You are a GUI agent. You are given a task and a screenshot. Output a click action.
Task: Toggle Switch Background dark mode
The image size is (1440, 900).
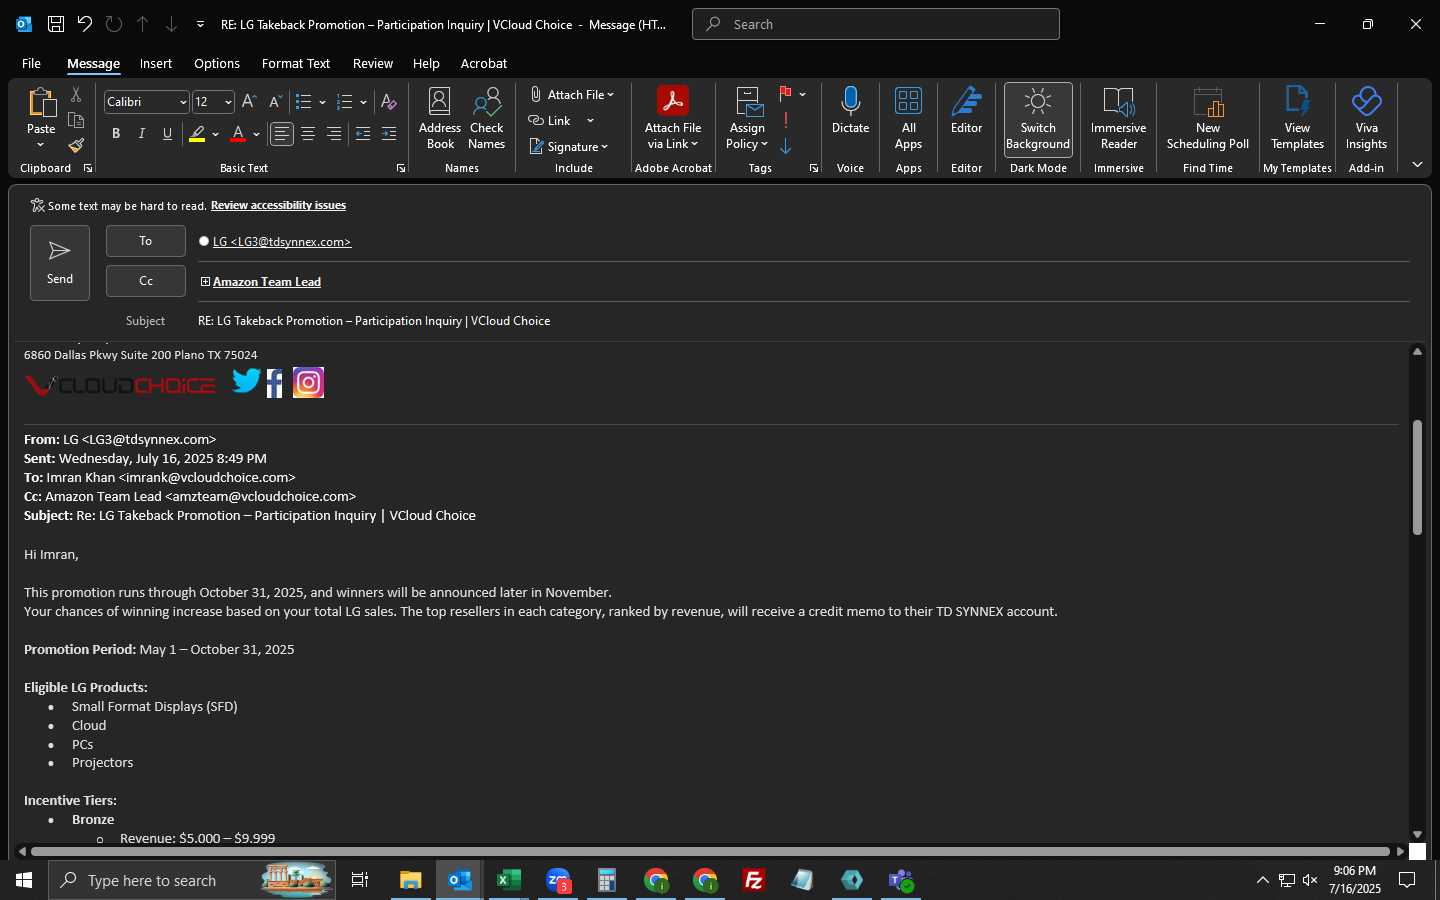pyautogui.click(x=1038, y=119)
